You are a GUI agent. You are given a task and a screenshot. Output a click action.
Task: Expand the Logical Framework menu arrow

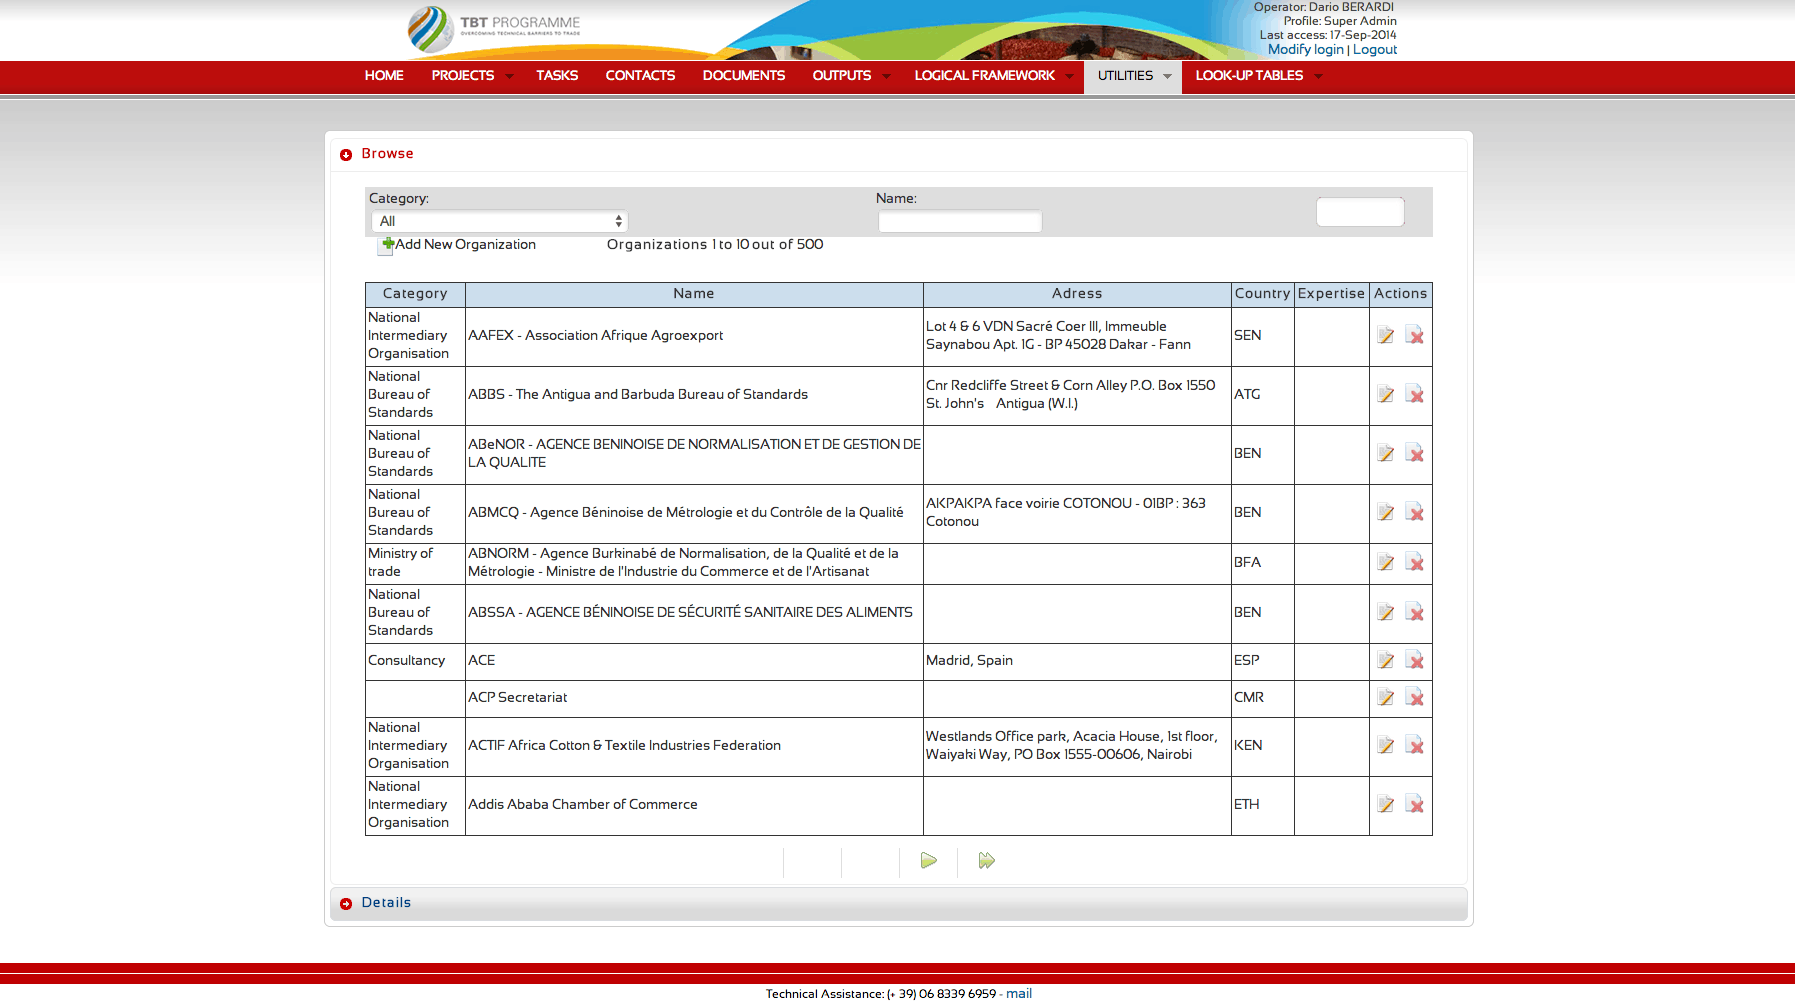coord(1069,76)
